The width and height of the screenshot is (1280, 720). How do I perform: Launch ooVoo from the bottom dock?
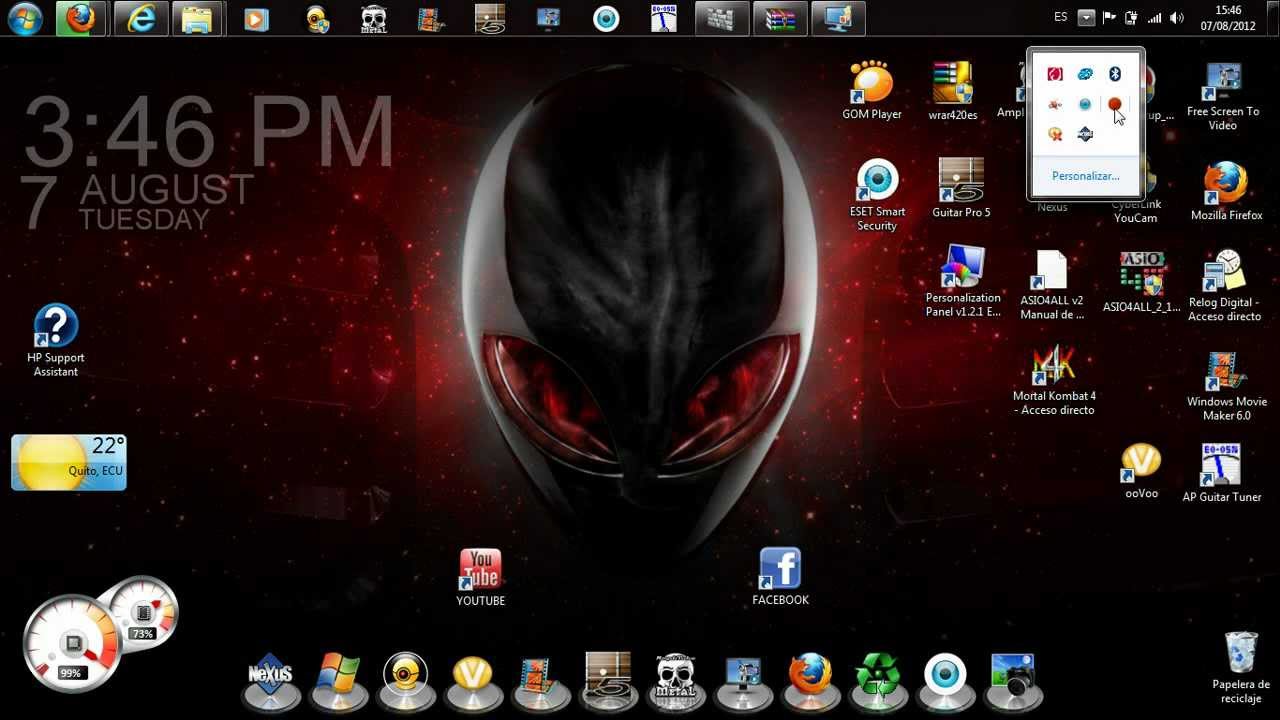[473, 676]
